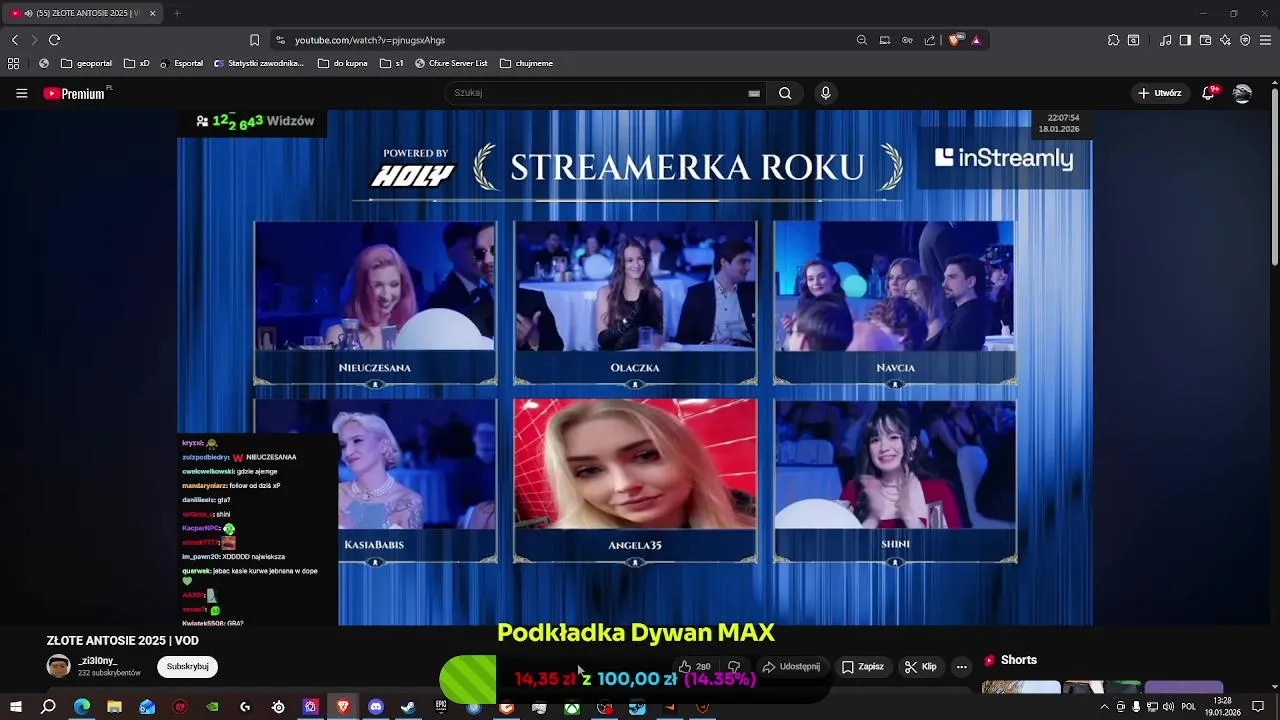The image size is (1280, 720).
Task: Like the video with thumbs up
Action: tap(695, 667)
